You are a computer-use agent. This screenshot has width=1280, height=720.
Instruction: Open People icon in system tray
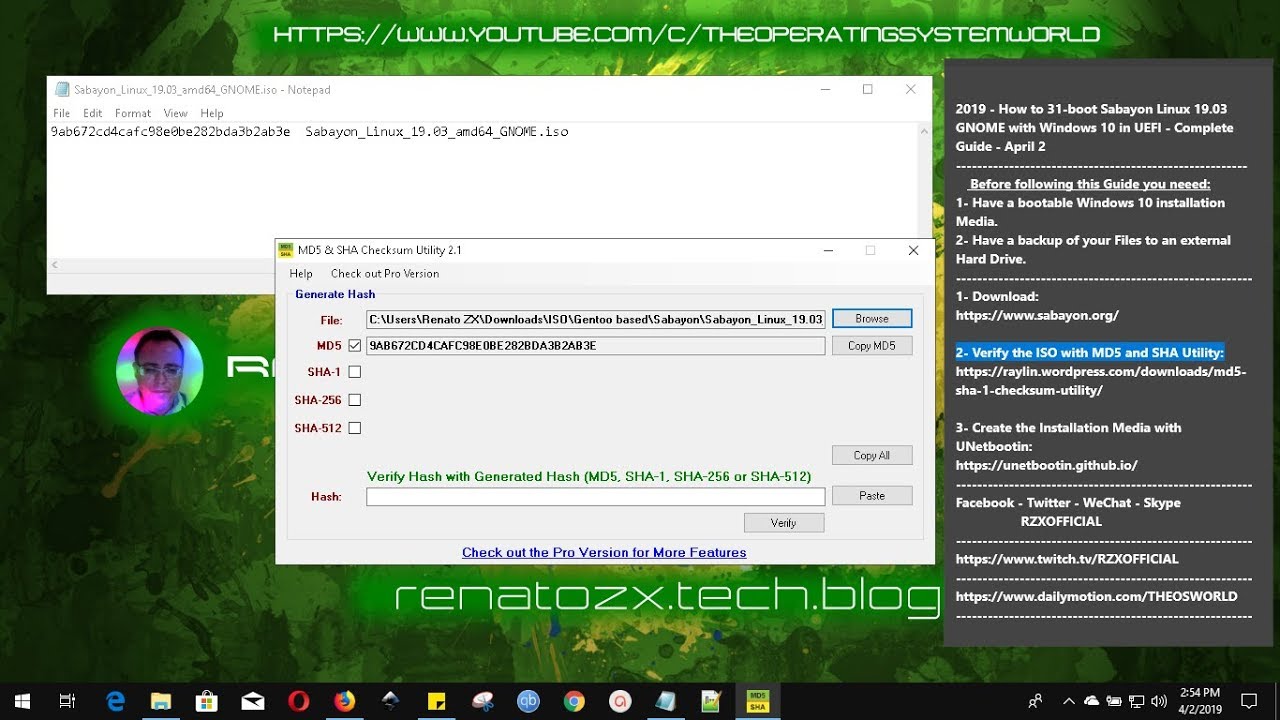click(x=1036, y=701)
